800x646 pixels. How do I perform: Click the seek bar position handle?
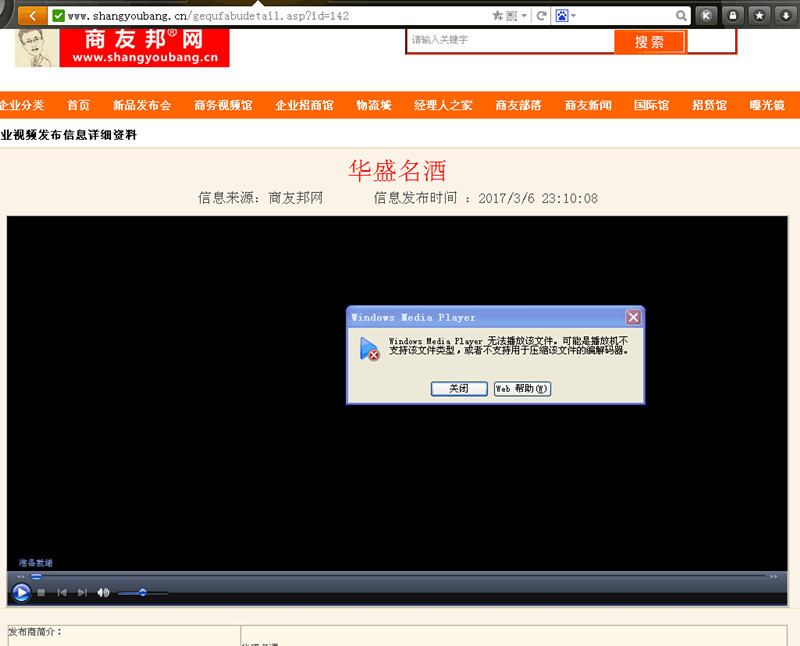pyautogui.click(x=36, y=577)
